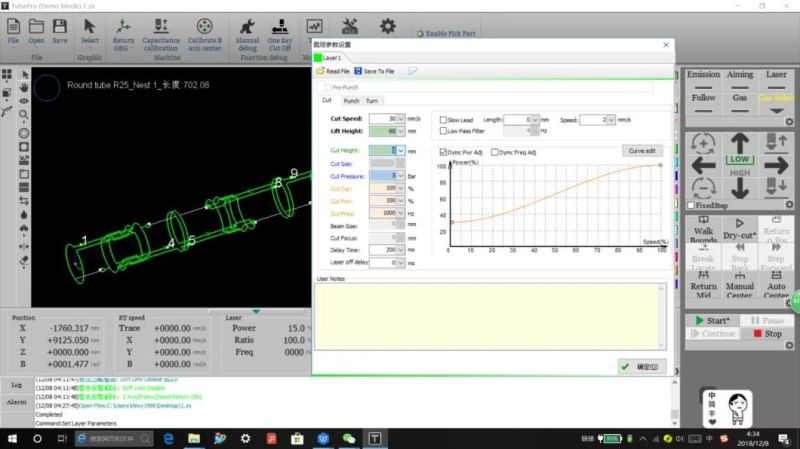Open the Log tab
Image resolution: width=800 pixels, height=449 pixels.
click(x=16, y=385)
